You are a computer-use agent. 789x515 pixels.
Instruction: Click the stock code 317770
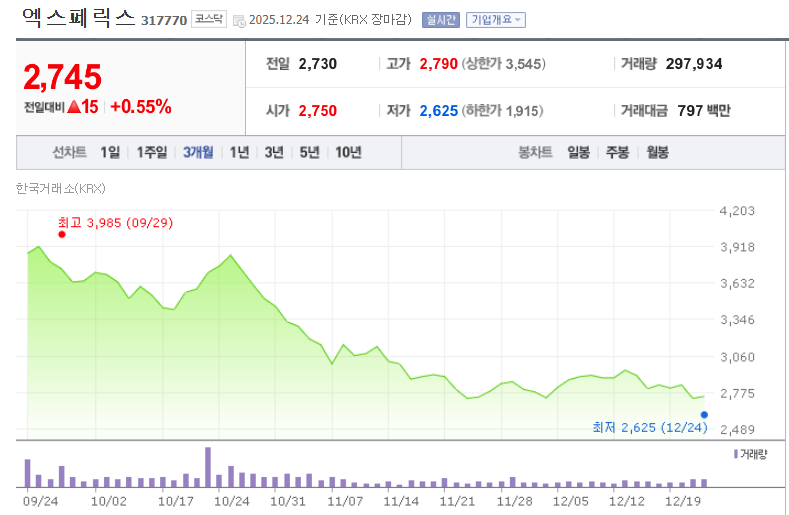164,20
